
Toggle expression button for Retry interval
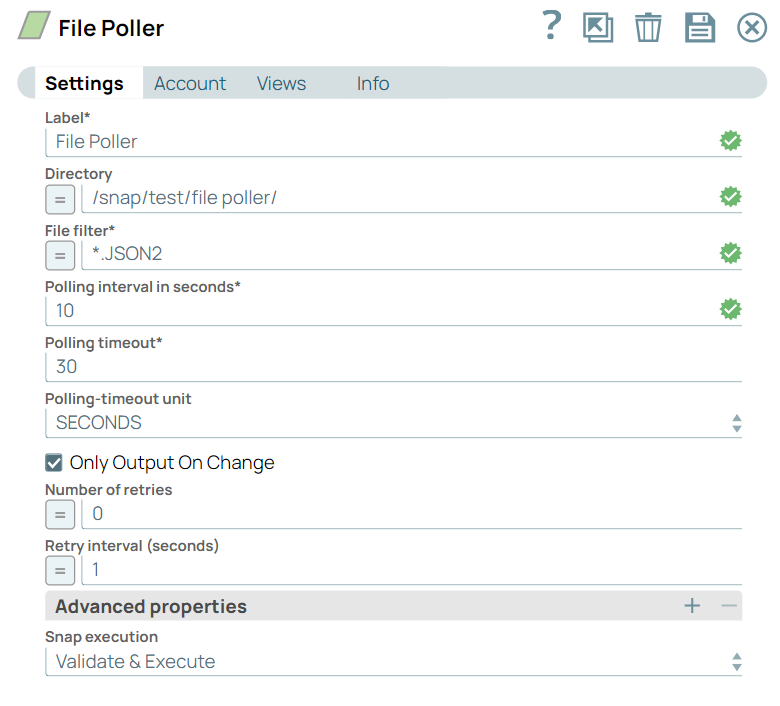tap(60, 571)
